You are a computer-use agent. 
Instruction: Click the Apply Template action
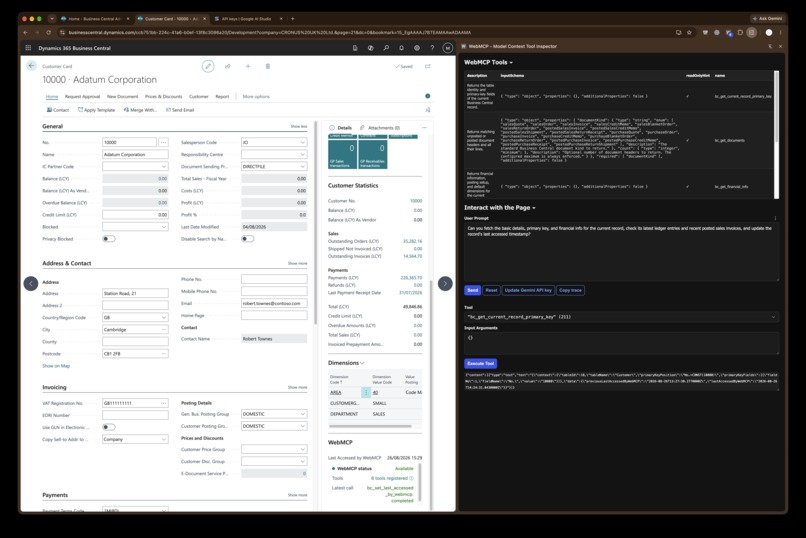pos(96,110)
